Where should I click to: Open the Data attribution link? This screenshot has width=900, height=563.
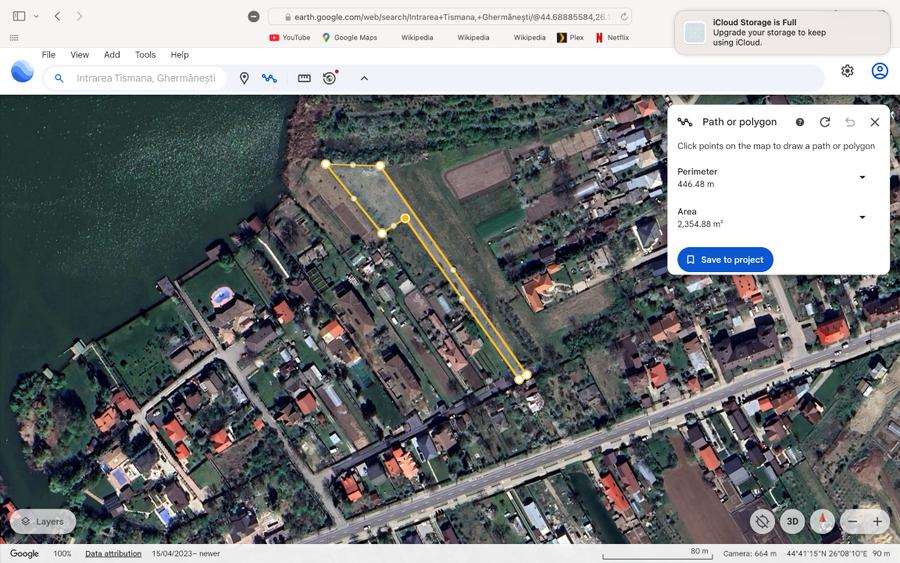click(x=113, y=553)
